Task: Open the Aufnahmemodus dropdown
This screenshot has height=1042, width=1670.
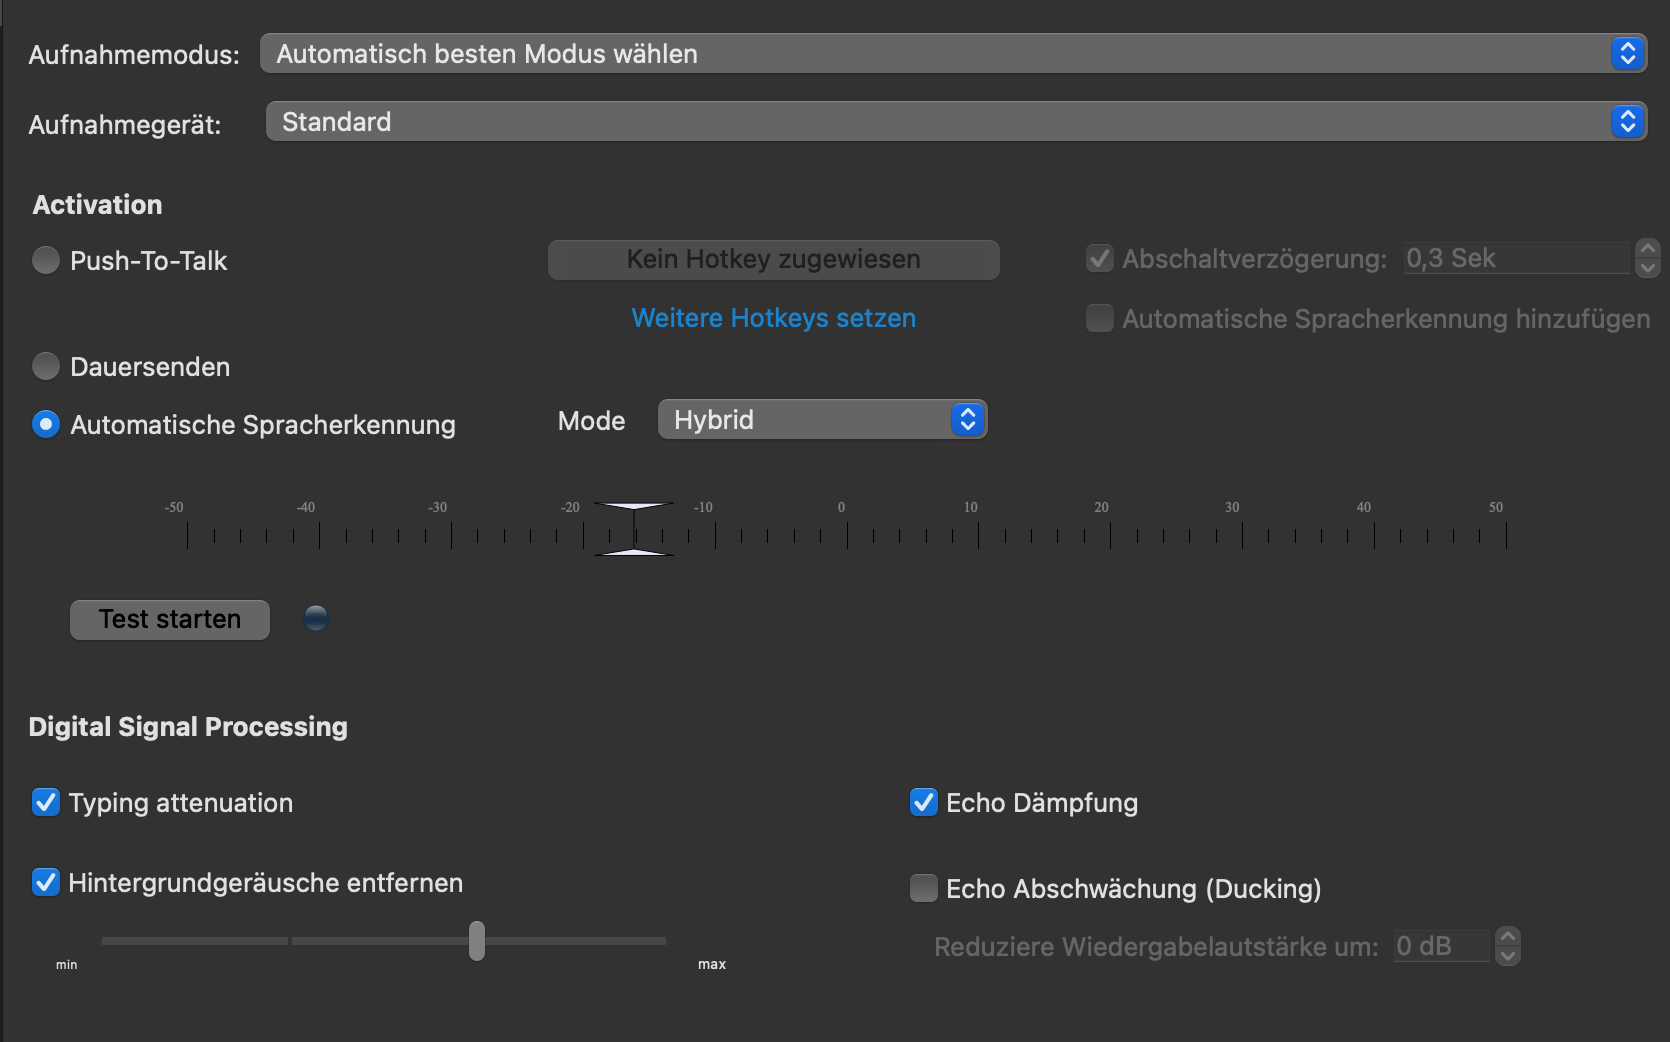Action: click(x=953, y=53)
